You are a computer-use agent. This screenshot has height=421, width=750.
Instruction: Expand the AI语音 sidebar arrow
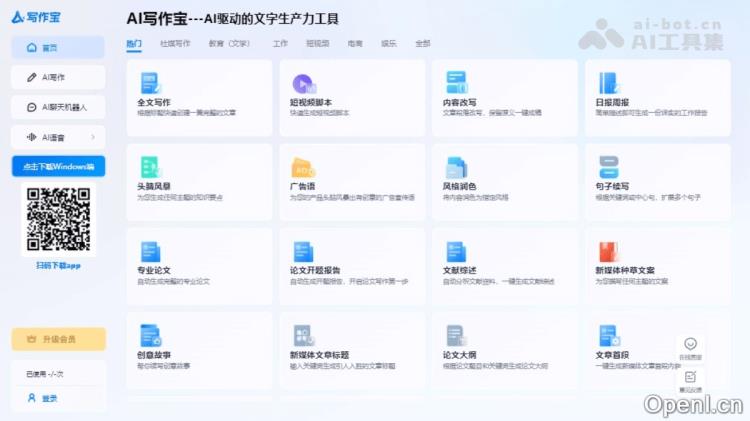coord(93,137)
